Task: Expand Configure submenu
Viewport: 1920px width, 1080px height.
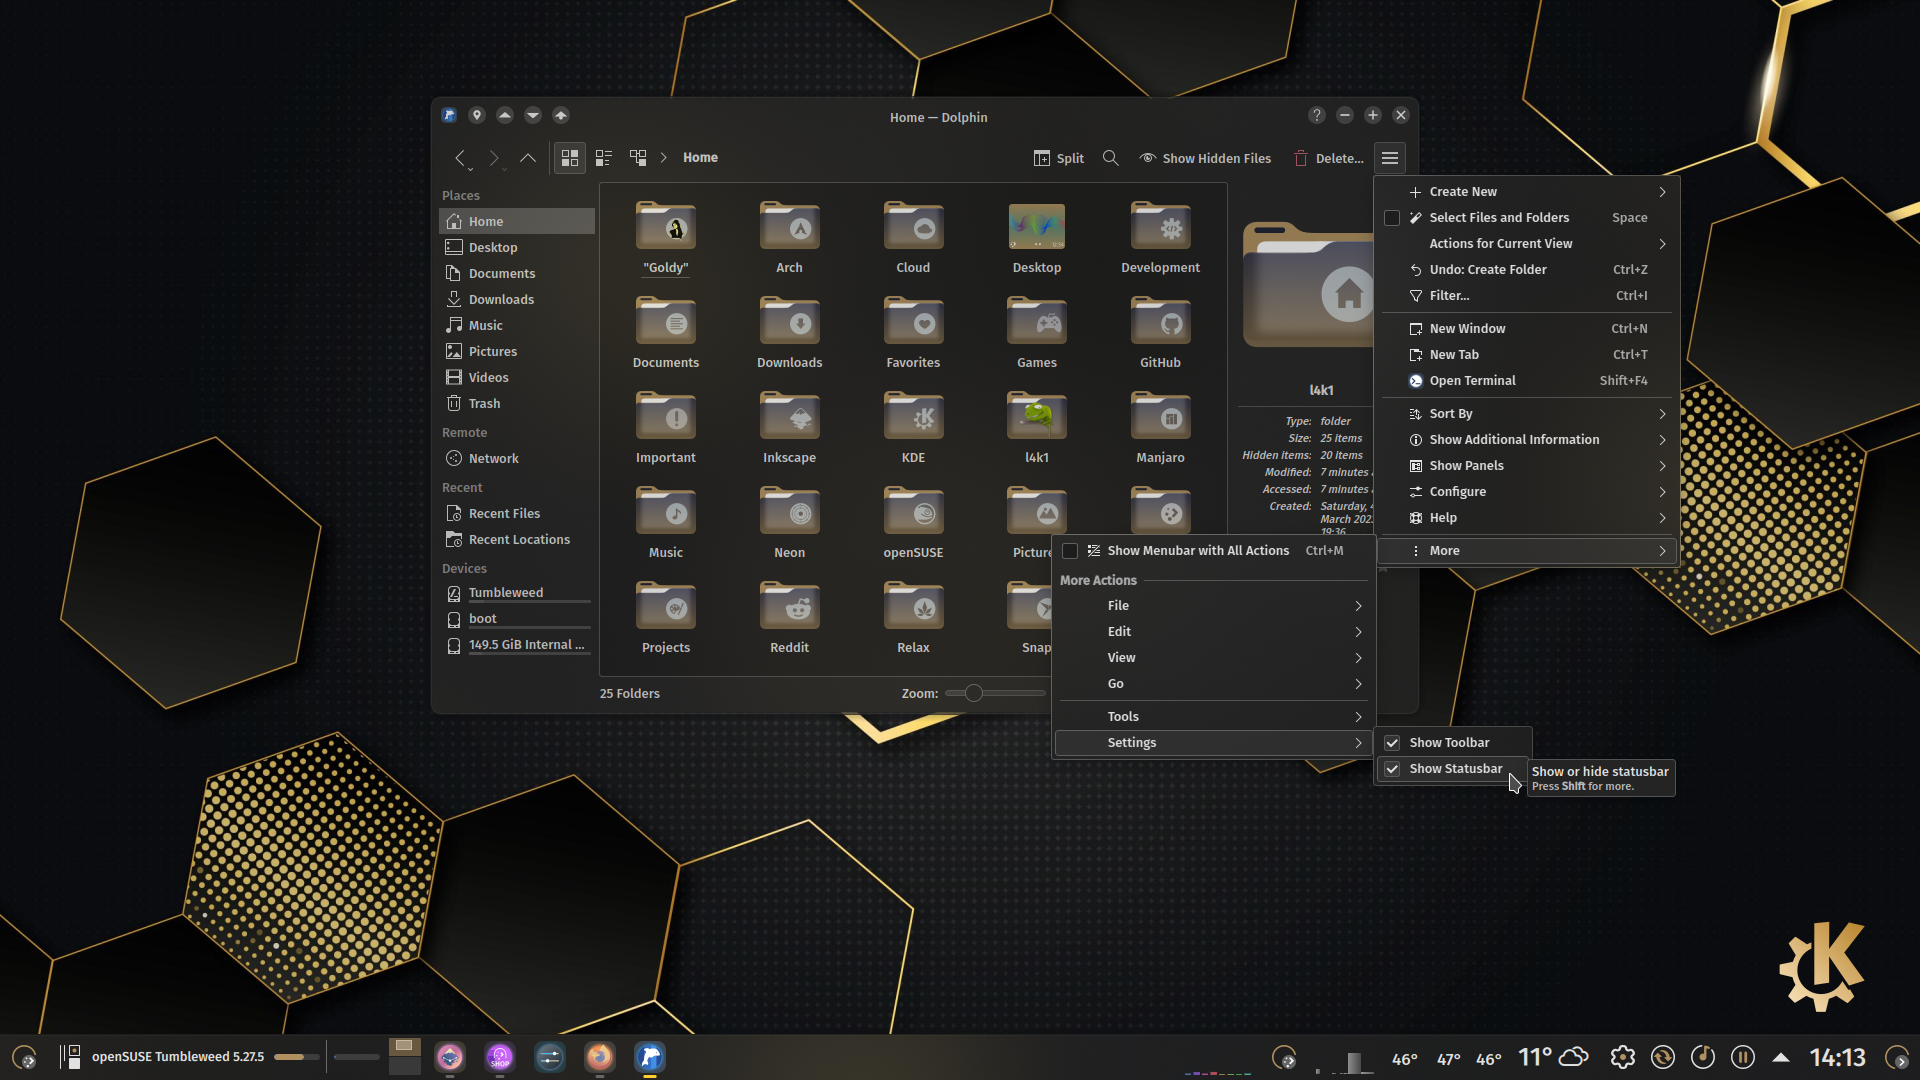Action: (1528, 491)
